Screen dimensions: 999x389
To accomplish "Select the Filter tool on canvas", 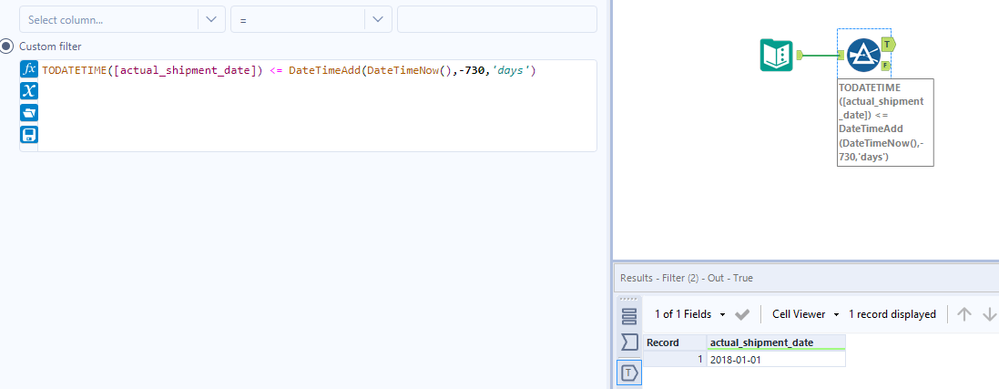I will click(x=864, y=55).
